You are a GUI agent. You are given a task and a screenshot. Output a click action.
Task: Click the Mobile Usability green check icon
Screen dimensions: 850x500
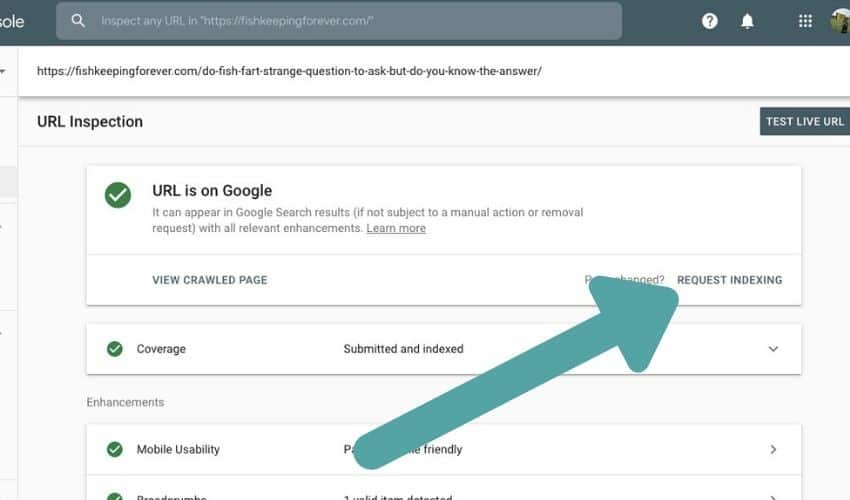[114, 449]
